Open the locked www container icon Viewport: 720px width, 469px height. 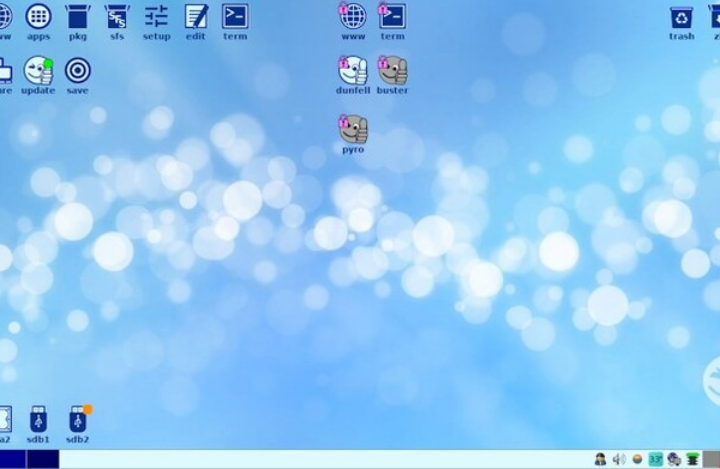[352, 17]
